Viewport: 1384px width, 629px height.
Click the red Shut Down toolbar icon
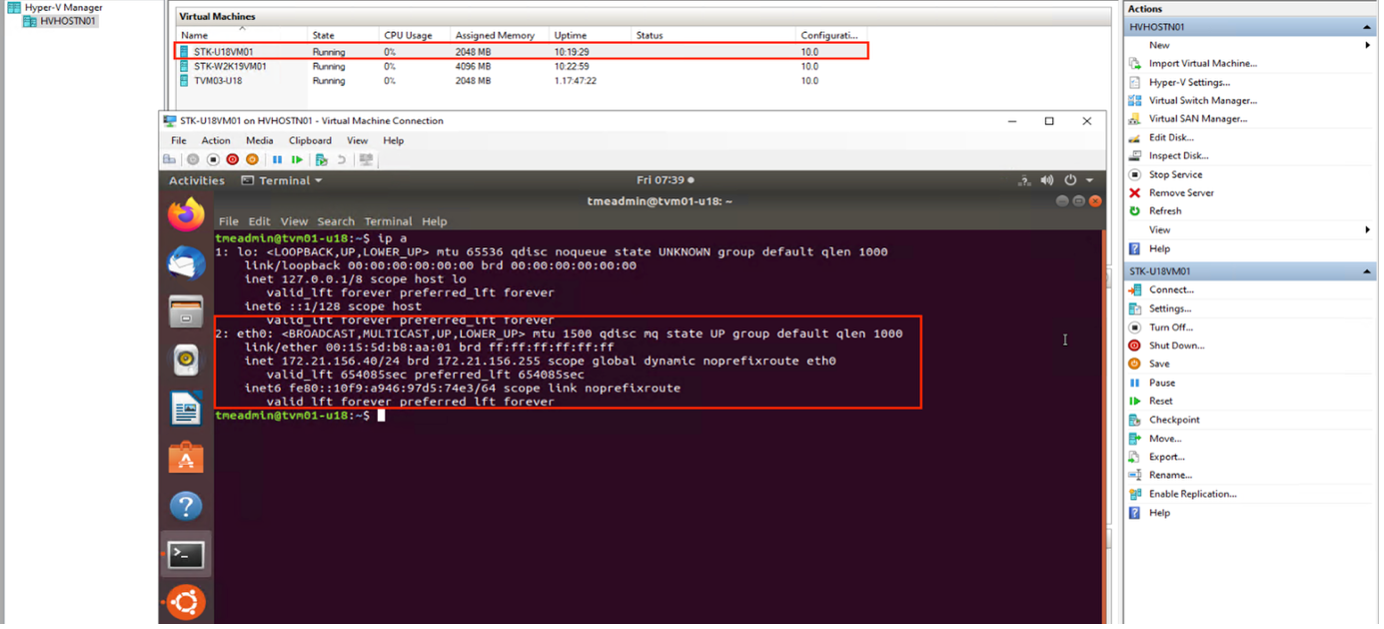click(232, 160)
